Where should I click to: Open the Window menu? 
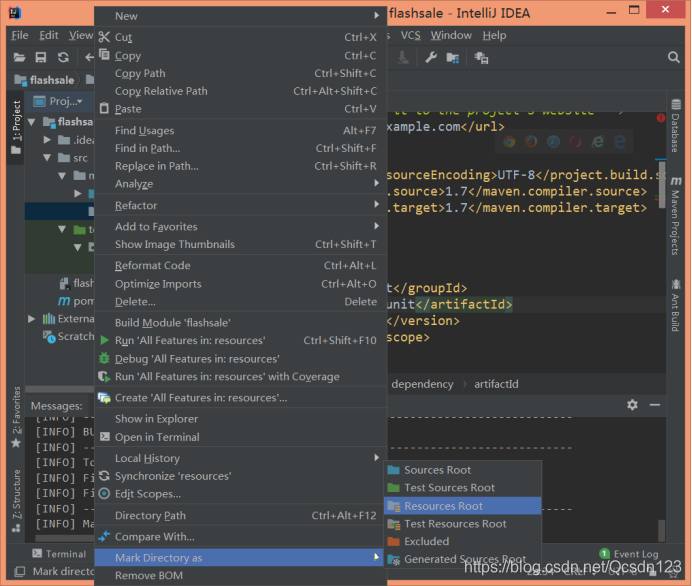coord(451,35)
